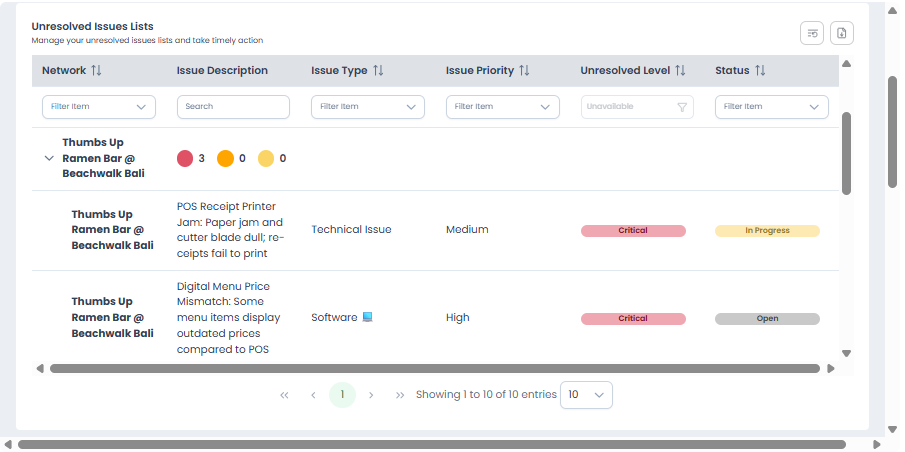This screenshot has height=452, width=905.
Task: Sort by Unresolved Level column arrows
Action: pyautogui.click(x=680, y=71)
